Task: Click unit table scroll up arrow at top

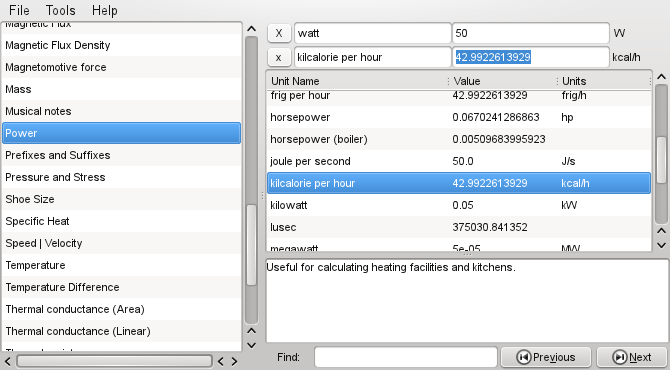Action: pyautogui.click(x=661, y=77)
